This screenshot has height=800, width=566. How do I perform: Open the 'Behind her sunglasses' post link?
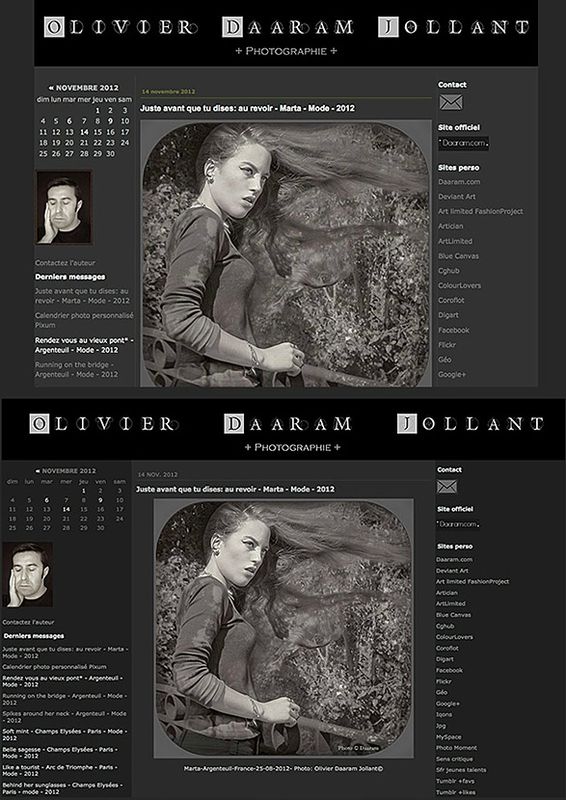pyautogui.click(x=64, y=788)
